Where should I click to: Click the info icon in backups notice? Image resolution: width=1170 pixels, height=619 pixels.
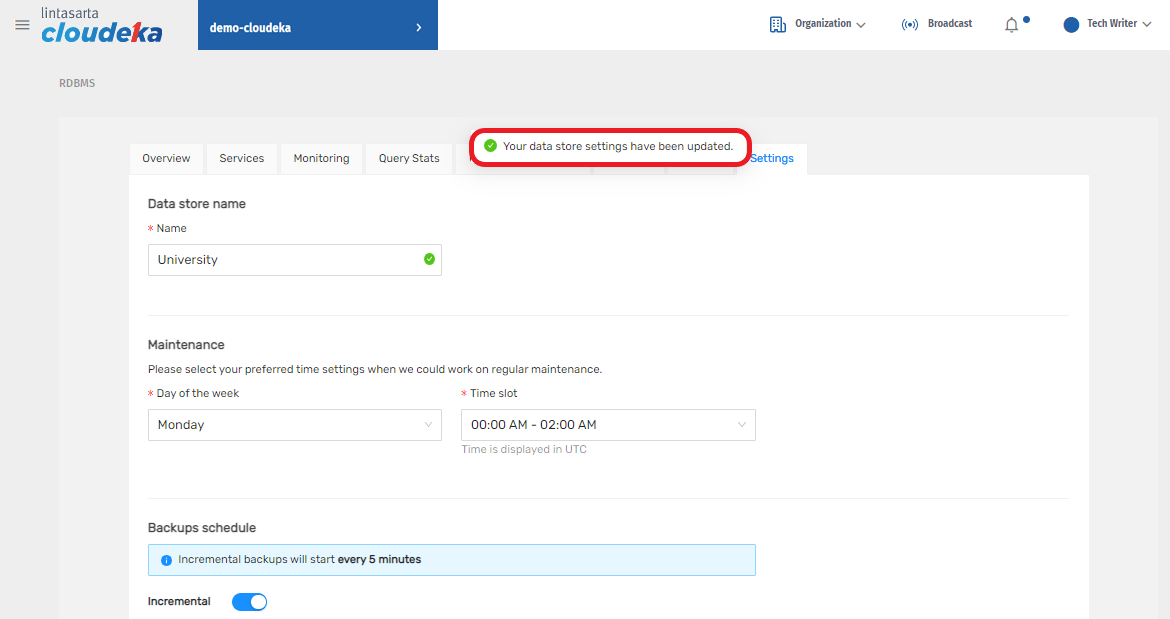tap(166, 560)
